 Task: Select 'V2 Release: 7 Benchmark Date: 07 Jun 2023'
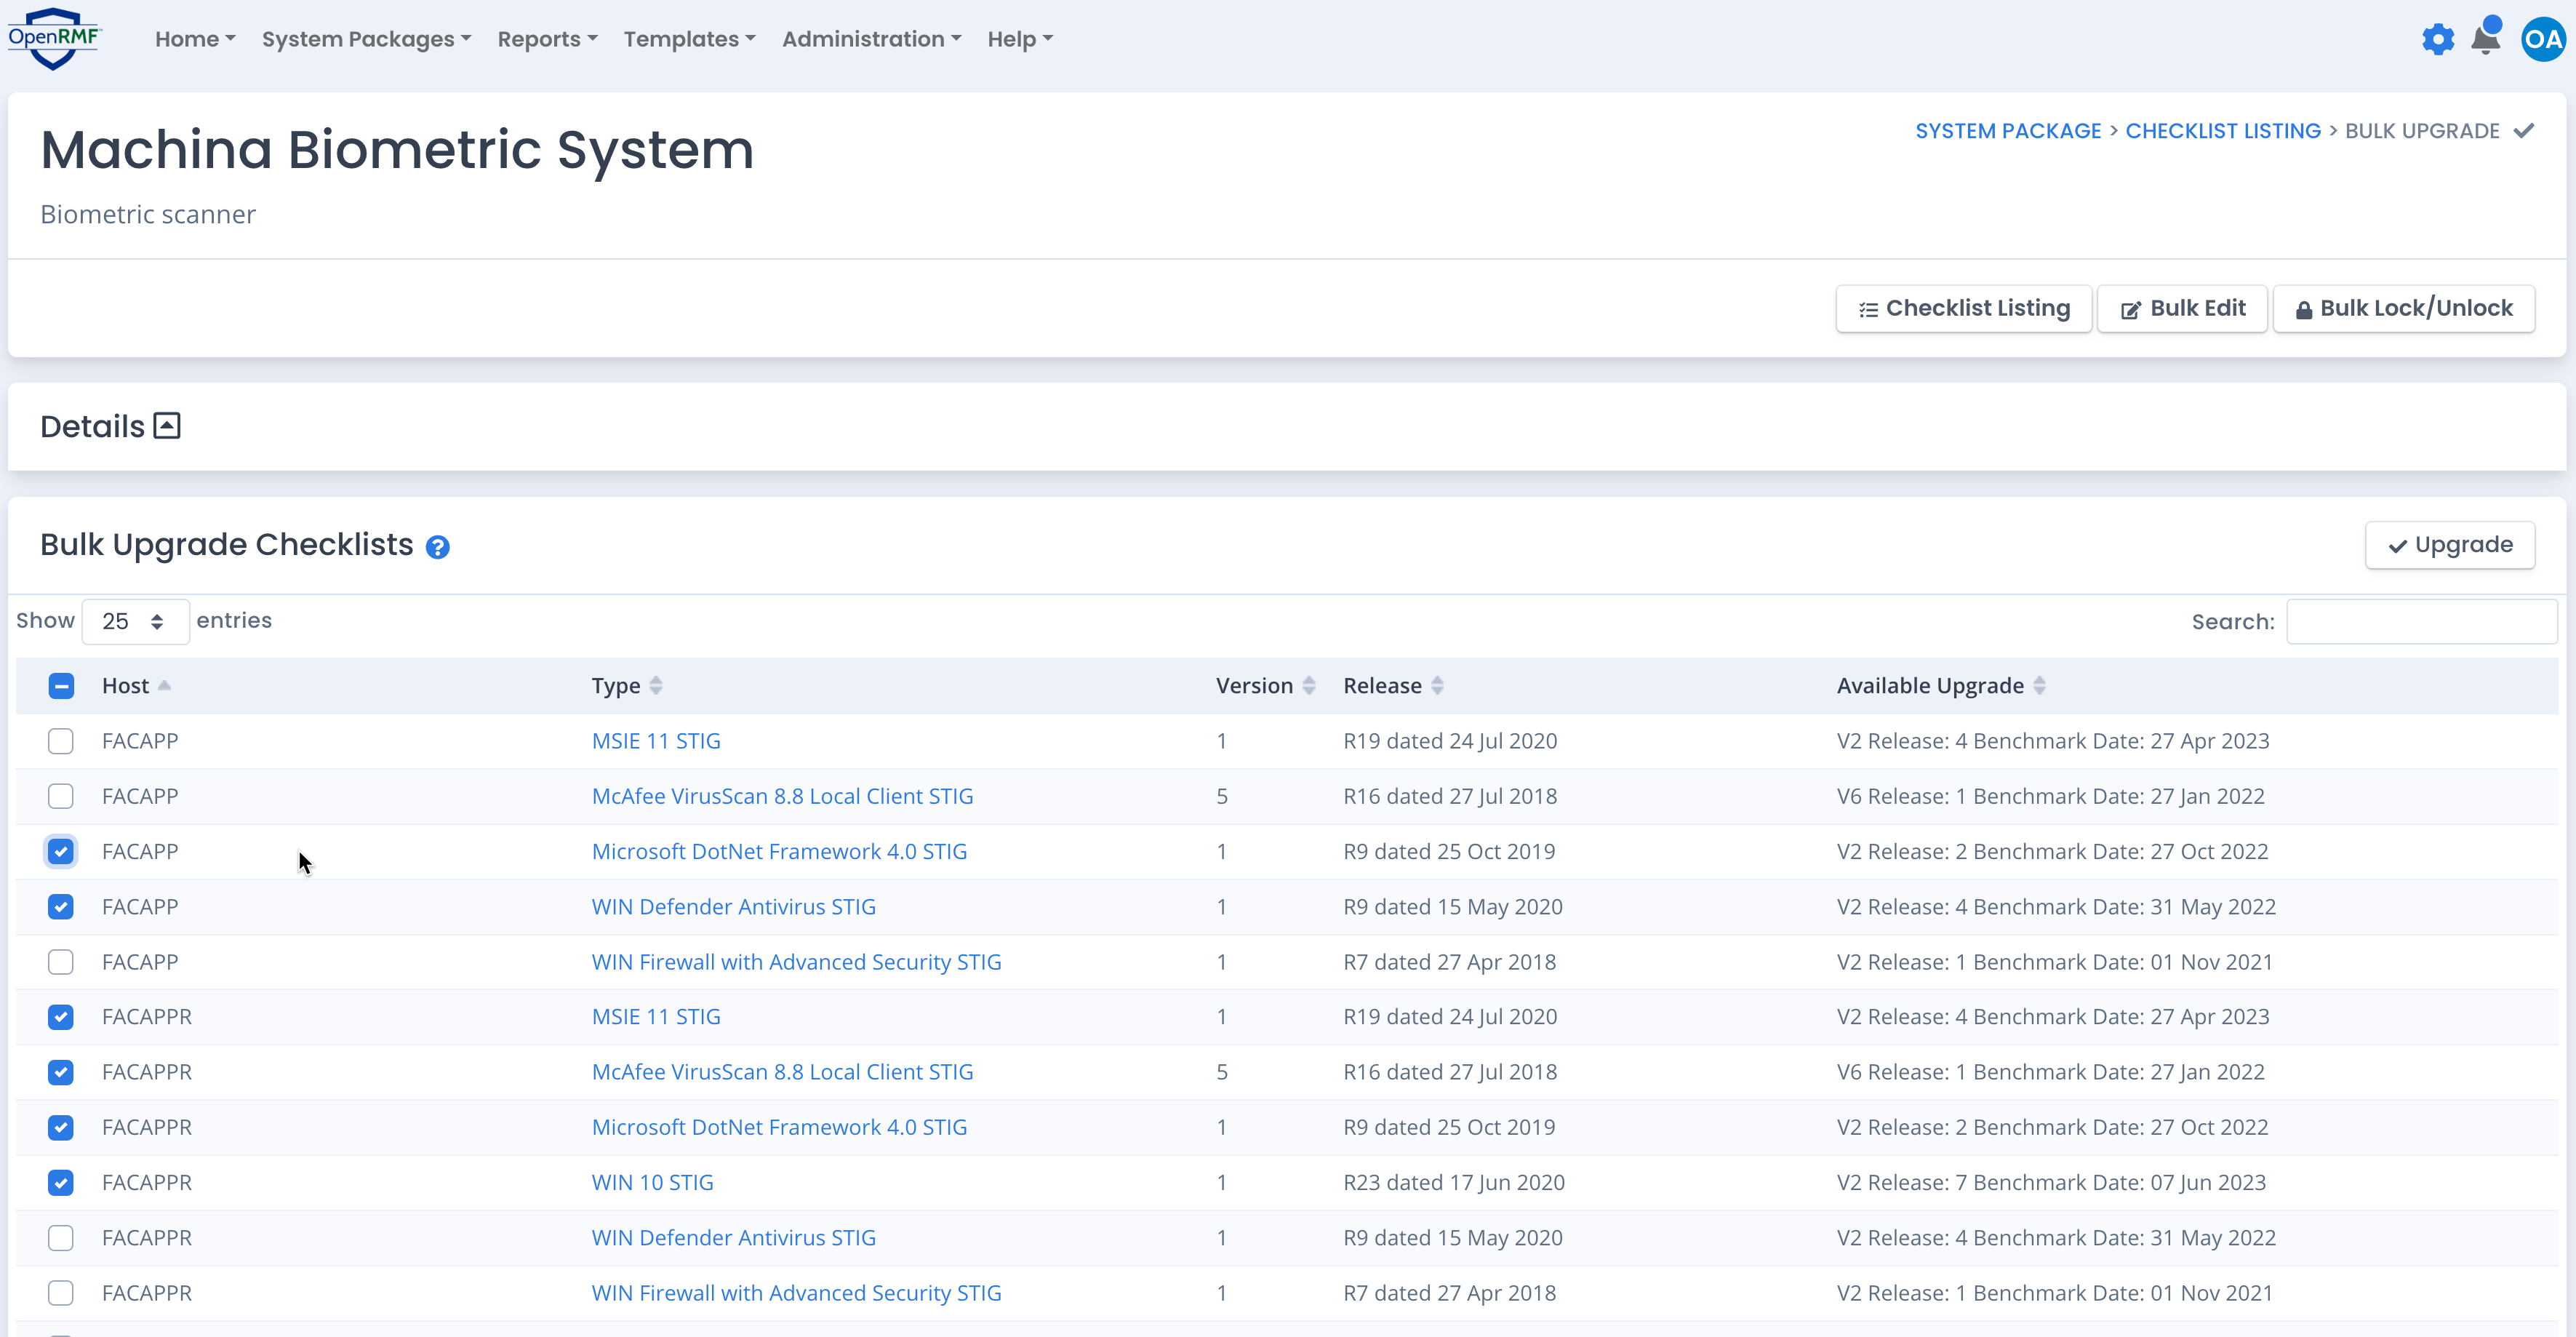point(2051,1183)
